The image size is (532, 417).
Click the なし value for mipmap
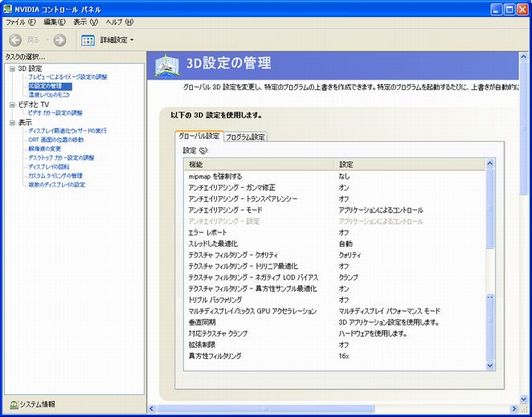pos(344,176)
